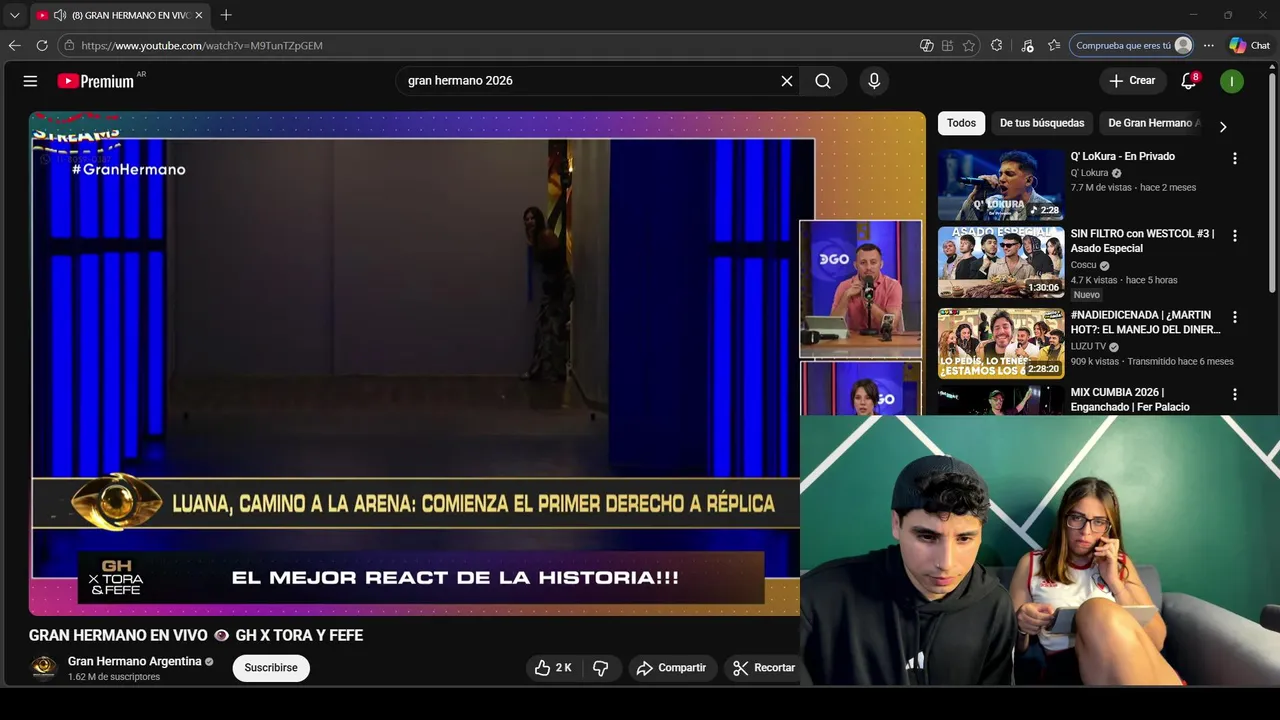Screen dimensions: 1280x720
Task: Open the green account avatar menu
Action: click(1232, 81)
